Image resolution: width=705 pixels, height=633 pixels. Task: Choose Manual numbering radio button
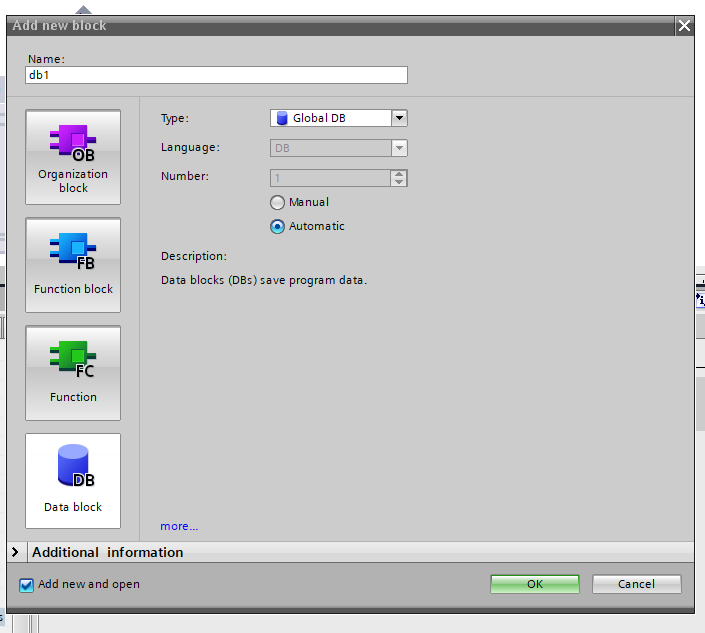[277, 202]
